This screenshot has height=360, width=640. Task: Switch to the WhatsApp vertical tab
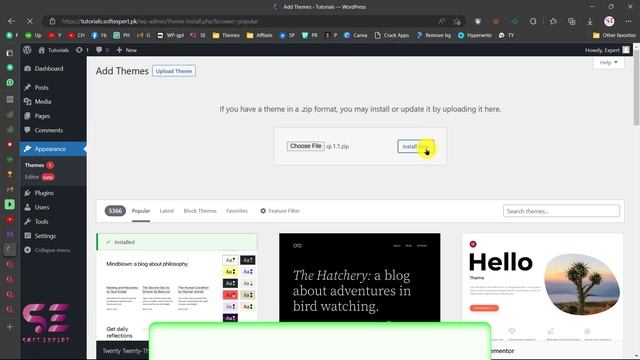[x=10, y=82]
